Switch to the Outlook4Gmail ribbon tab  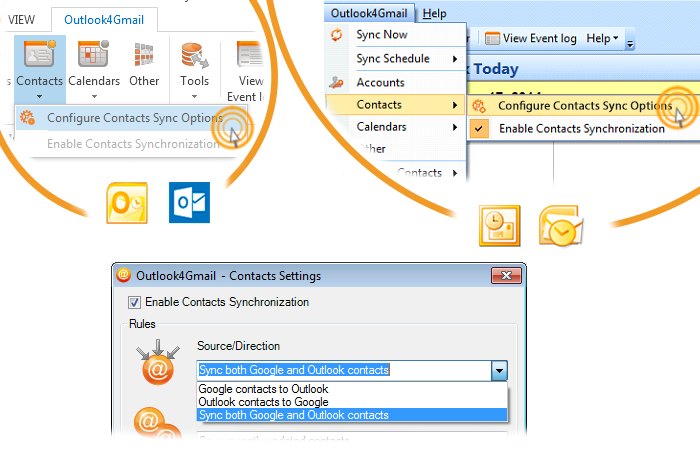(104, 20)
